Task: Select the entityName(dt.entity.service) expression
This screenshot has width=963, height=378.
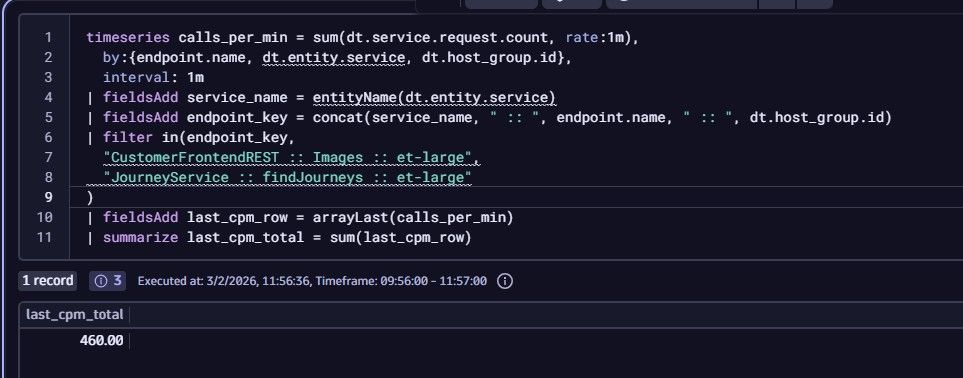Action: [434, 98]
